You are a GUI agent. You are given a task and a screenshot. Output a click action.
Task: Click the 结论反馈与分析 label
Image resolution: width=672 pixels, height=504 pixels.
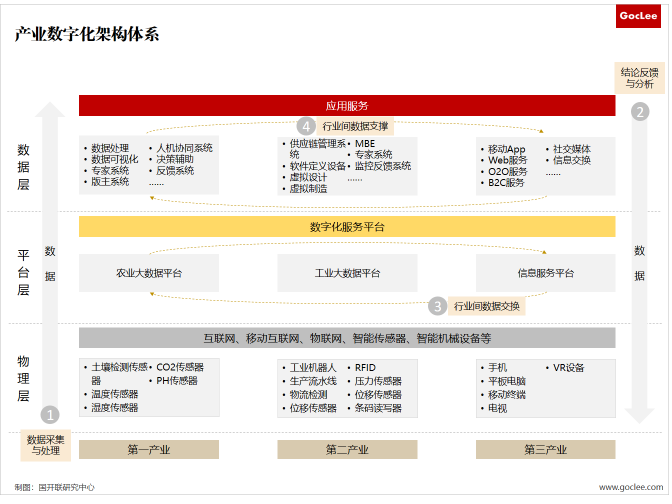pos(639,78)
